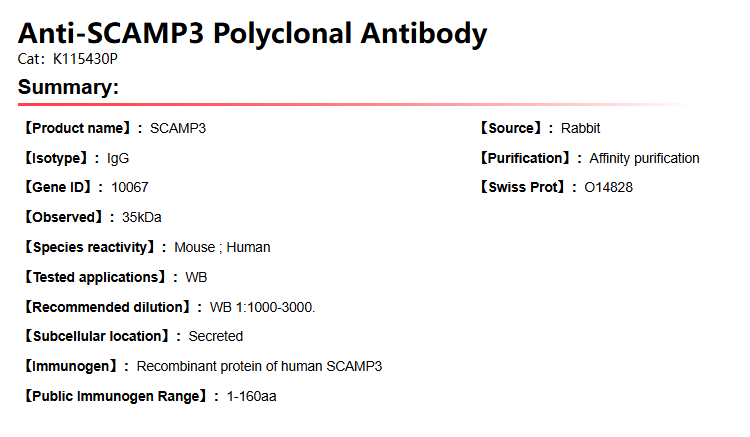Screen dimensions: 750x437
Task: Click the Anti-SCAMP3 Polyclonal Antibody title
Action: 252,33
